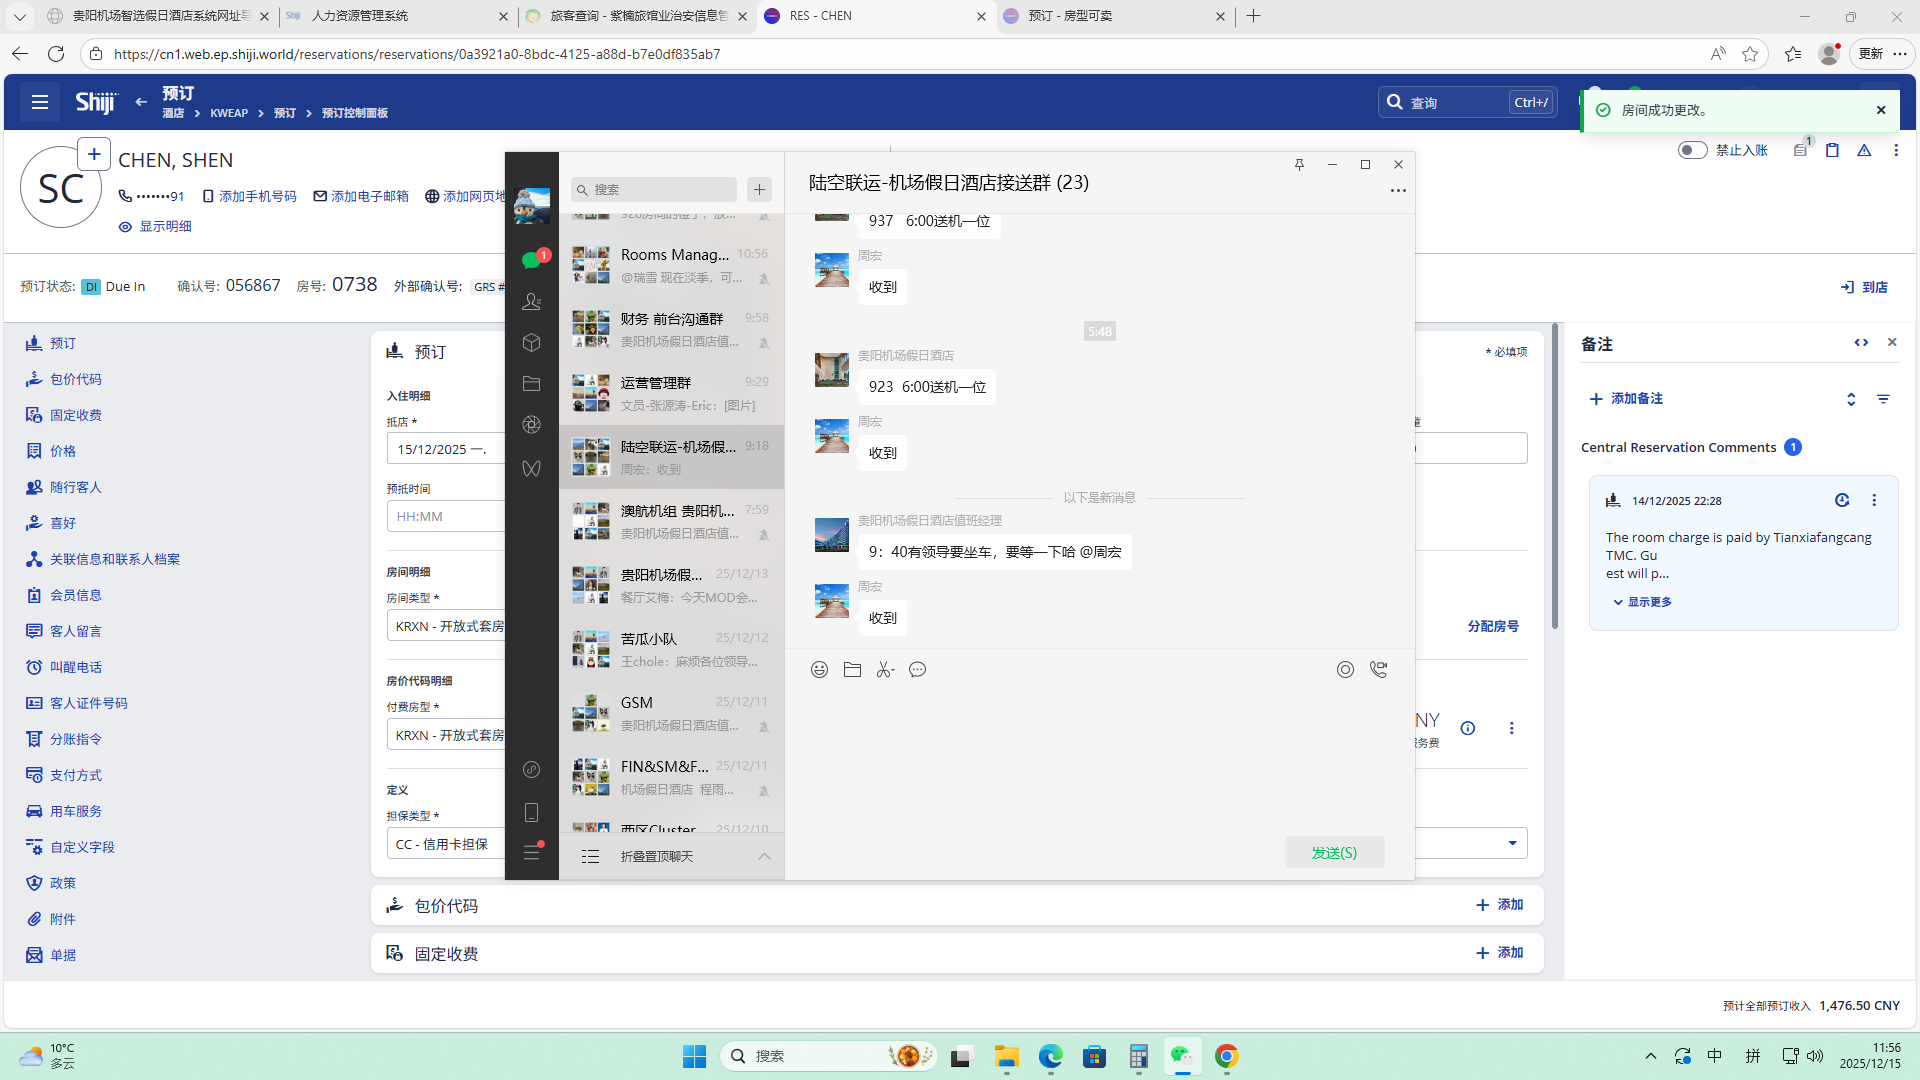Open the WeChat favorites cube icon
The width and height of the screenshot is (1920, 1080).
[x=531, y=342]
